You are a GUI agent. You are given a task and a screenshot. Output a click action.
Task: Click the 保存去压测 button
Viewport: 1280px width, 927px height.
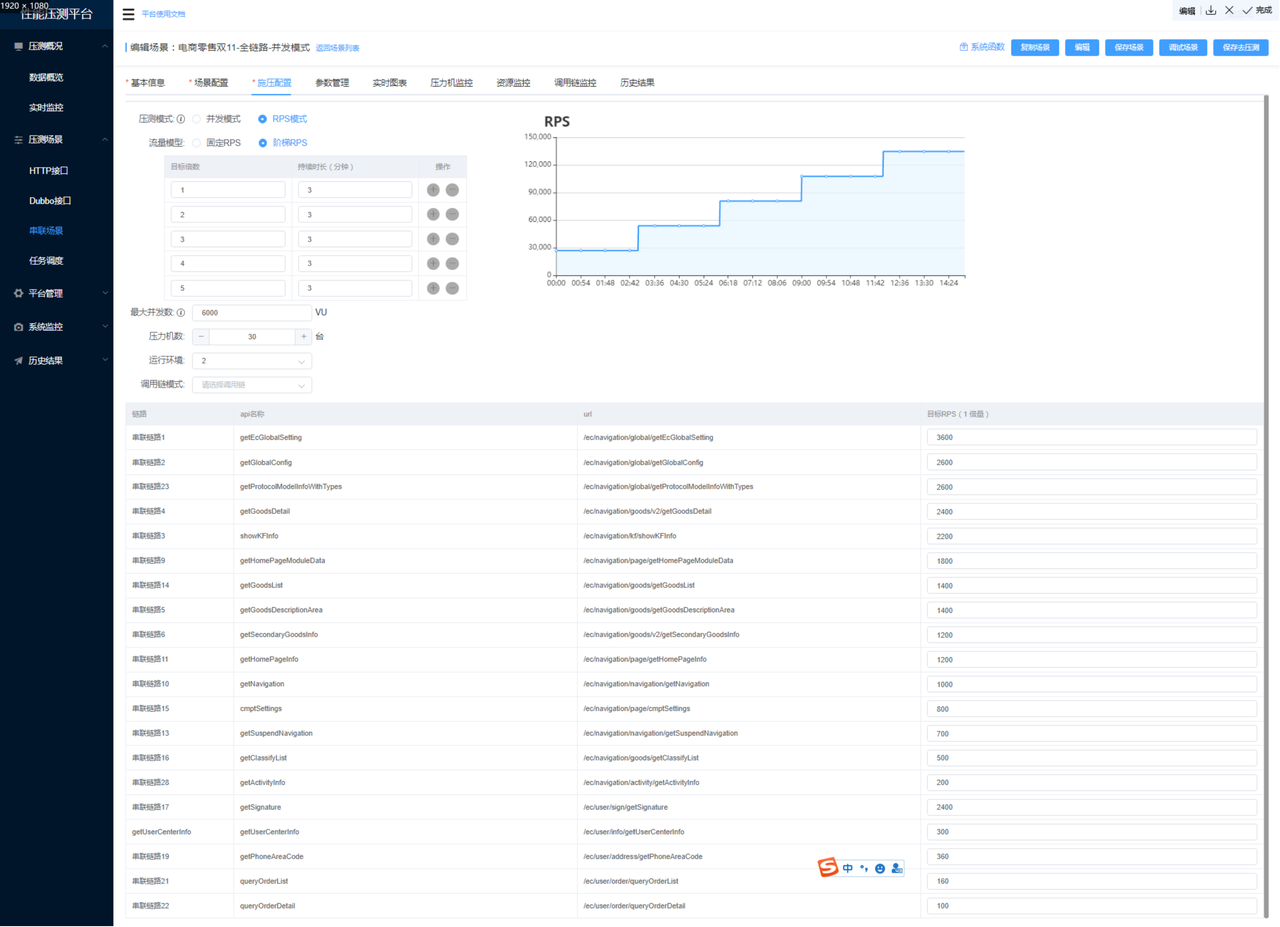pos(1241,47)
